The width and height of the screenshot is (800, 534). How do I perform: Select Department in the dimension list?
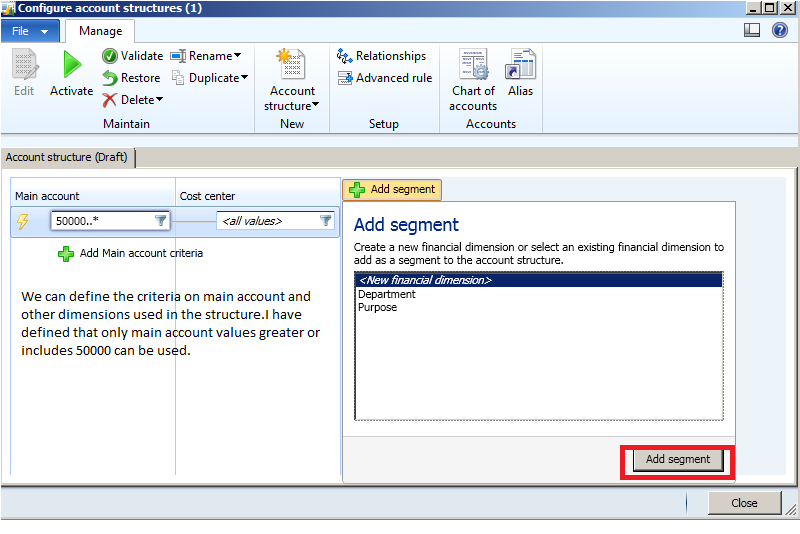click(x=387, y=294)
